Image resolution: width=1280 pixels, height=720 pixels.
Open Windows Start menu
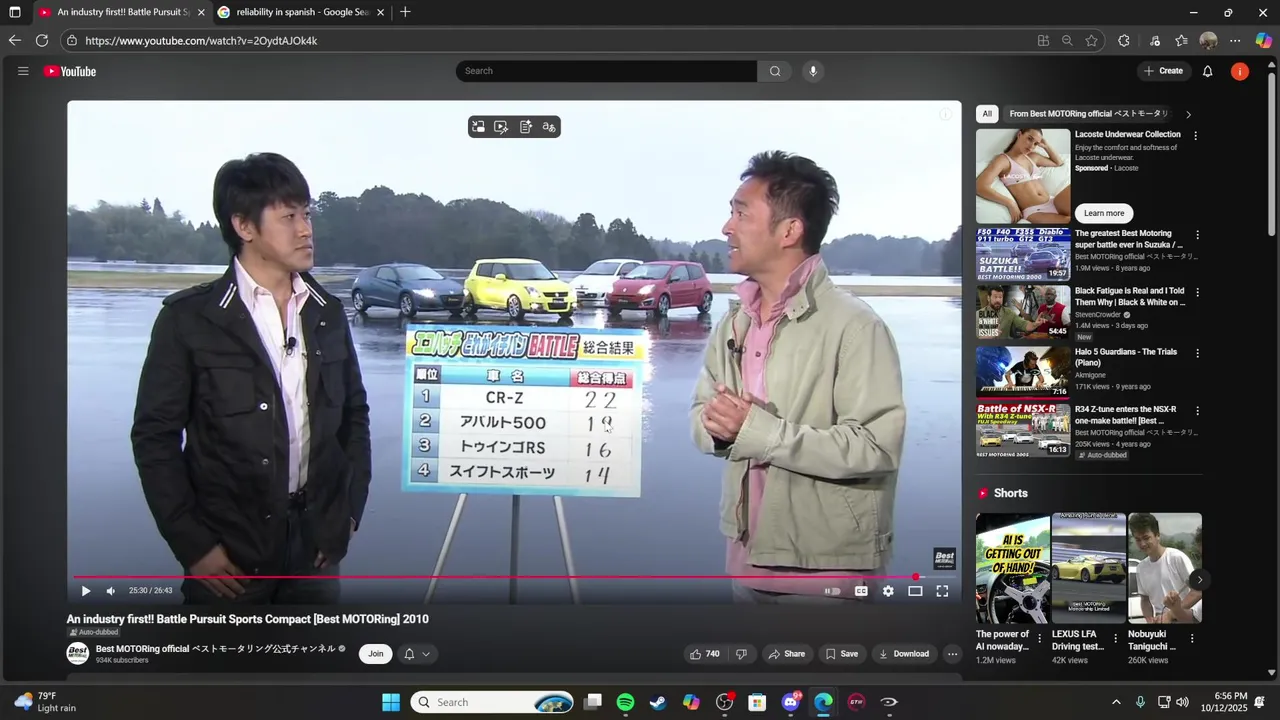point(391,702)
